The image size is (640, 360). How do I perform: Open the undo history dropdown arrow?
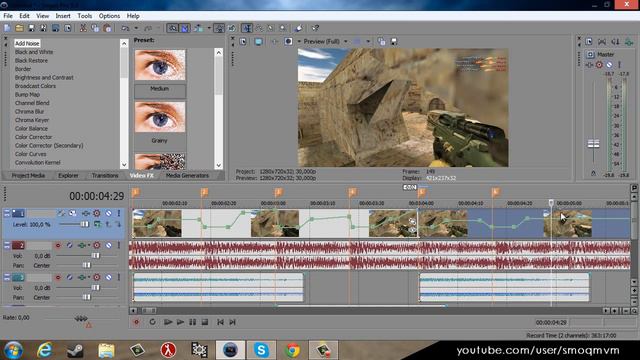(136, 28)
